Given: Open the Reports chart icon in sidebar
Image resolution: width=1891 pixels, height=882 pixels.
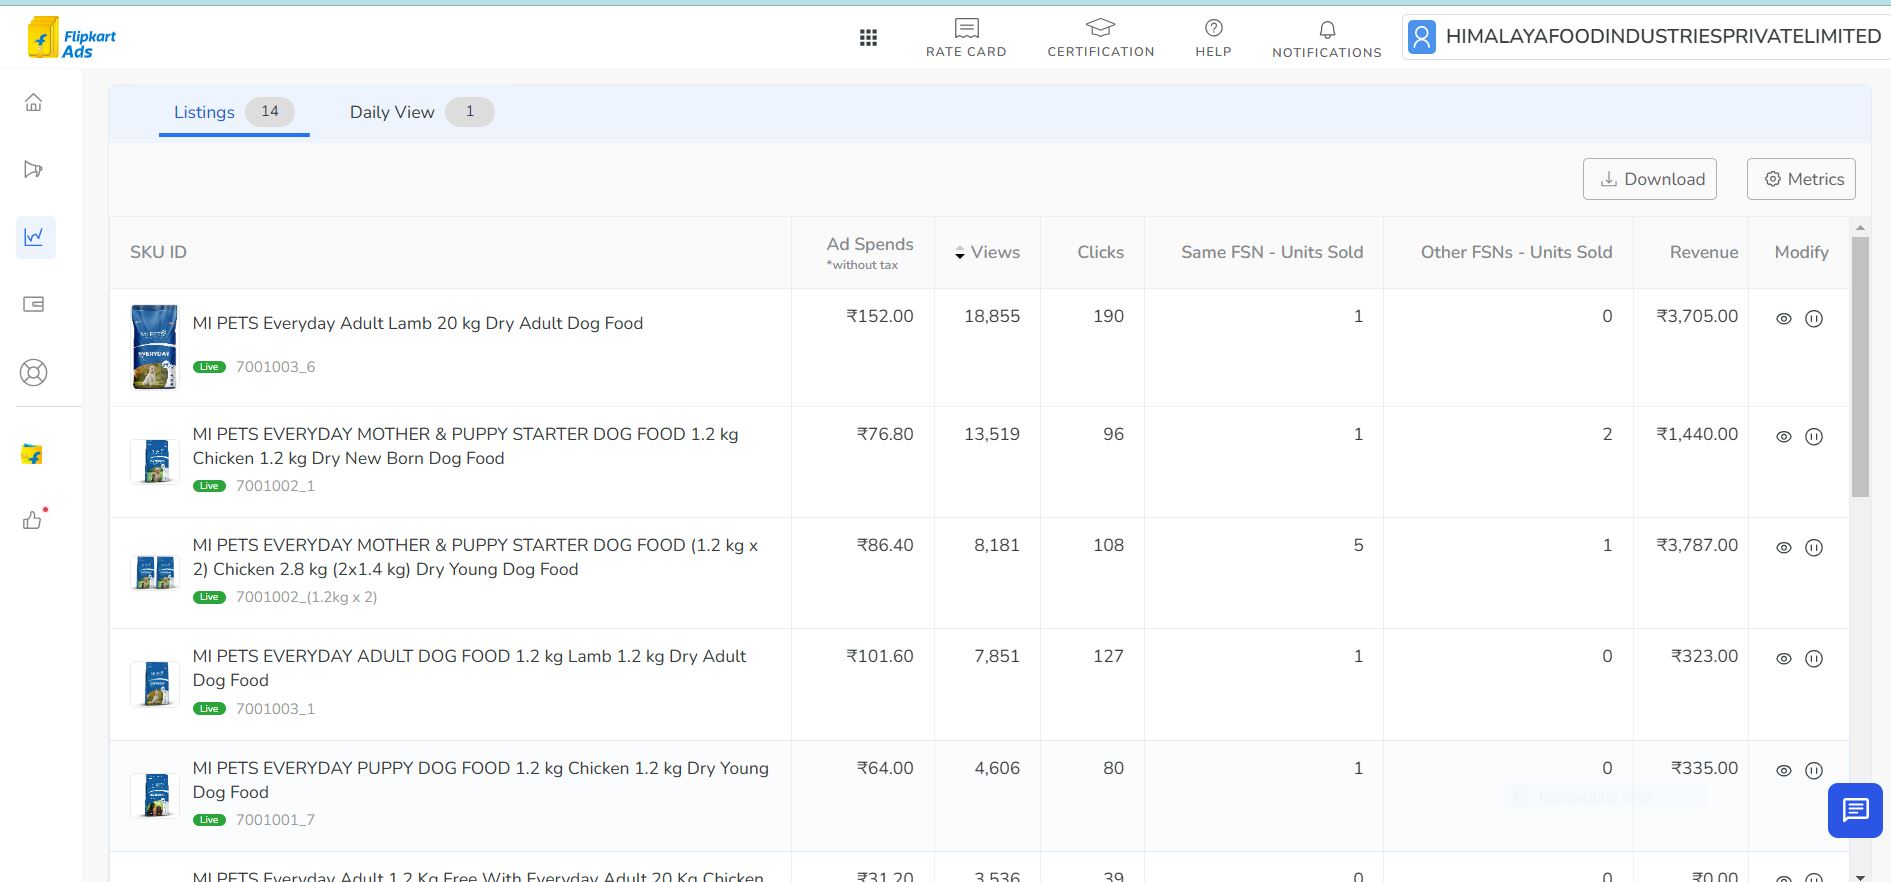Looking at the screenshot, I should click(35, 237).
